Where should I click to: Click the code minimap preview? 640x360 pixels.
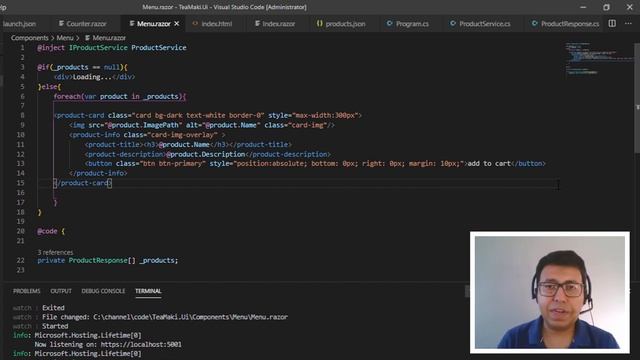[599, 58]
